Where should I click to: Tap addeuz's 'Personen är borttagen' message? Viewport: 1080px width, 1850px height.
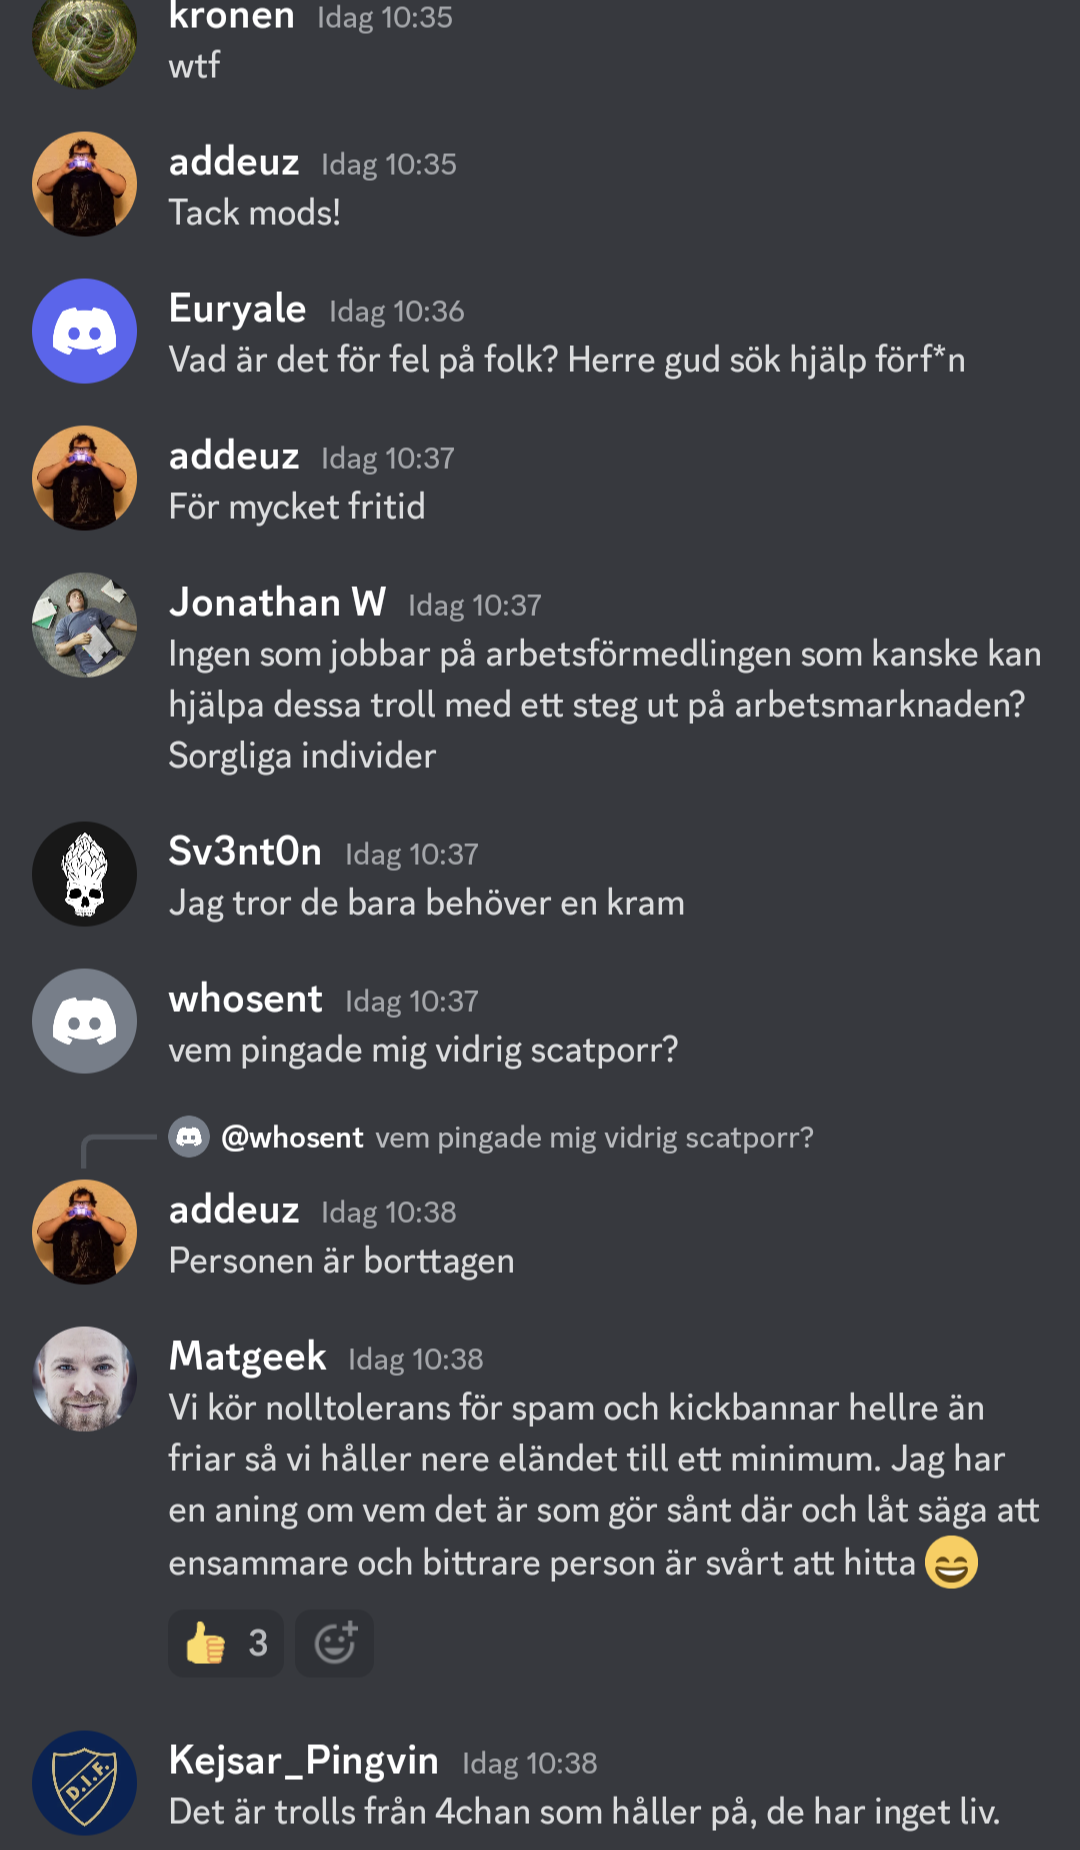click(x=342, y=1261)
